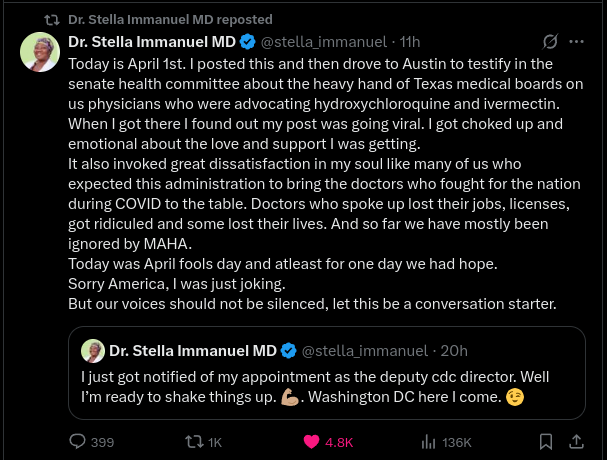
Task: Toggle bookmark on this post
Action: [x=546, y=441]
